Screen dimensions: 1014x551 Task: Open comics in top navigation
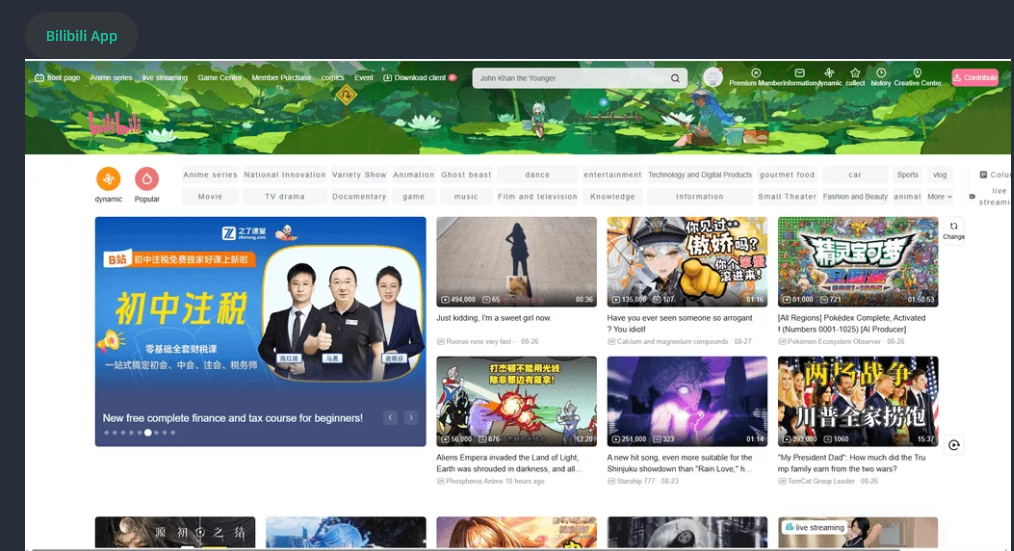tap(332, 78)
